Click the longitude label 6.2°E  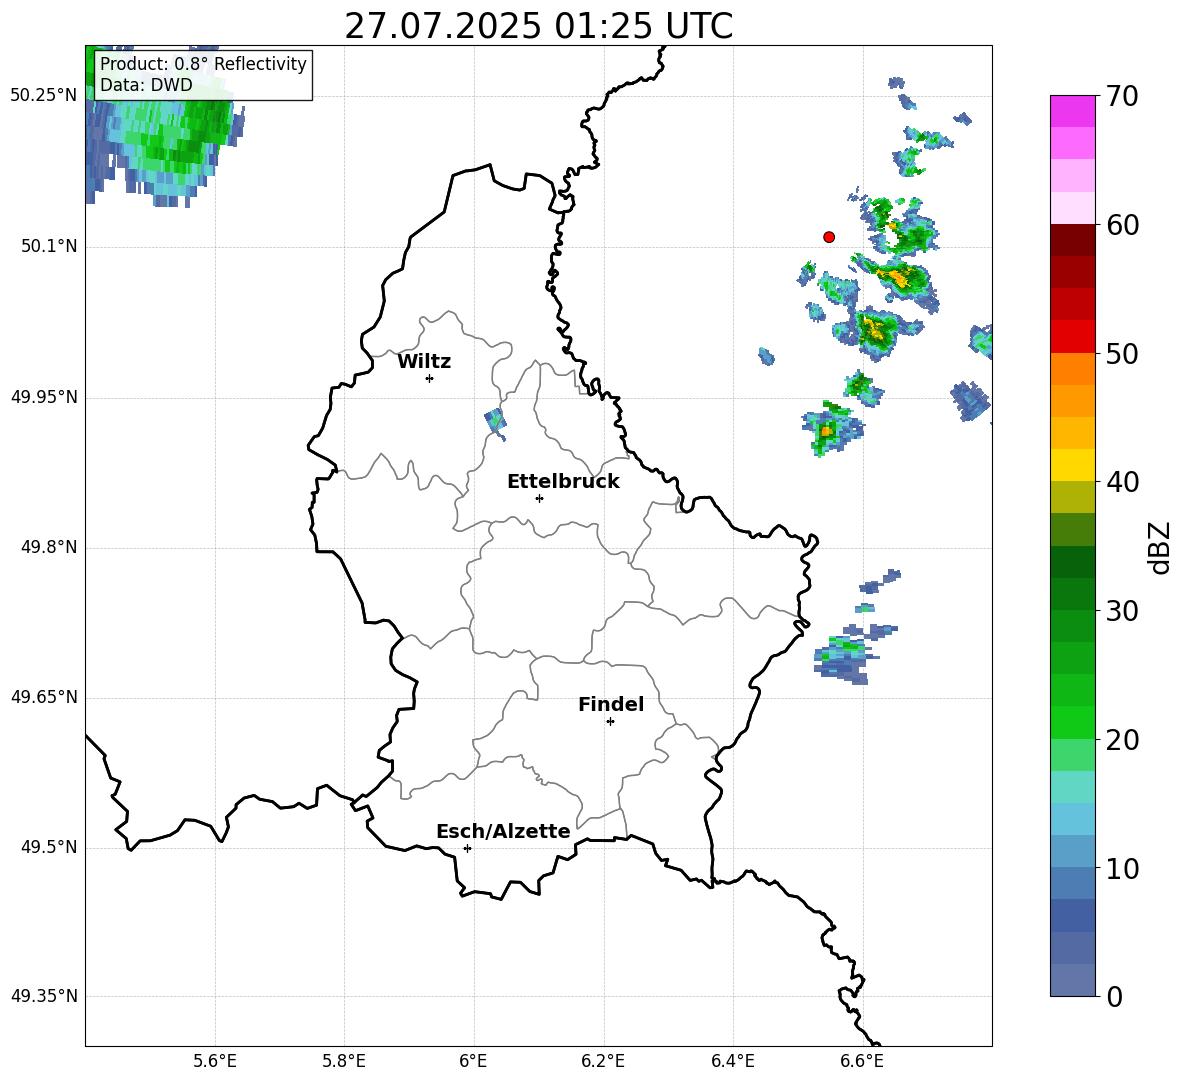coord(603,1061)
